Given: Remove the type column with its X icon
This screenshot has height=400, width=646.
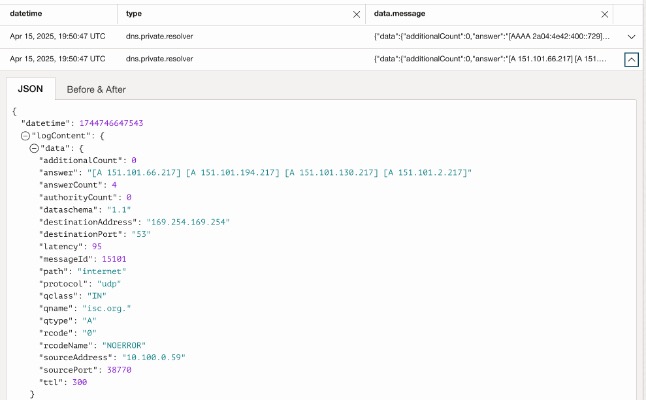Looking at the screenshot, I should [x=356, y=14].
